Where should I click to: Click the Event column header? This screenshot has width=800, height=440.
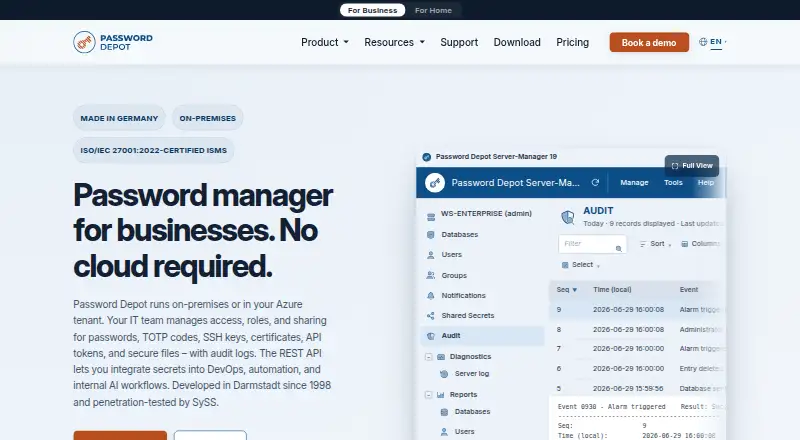tap(689, 289)
